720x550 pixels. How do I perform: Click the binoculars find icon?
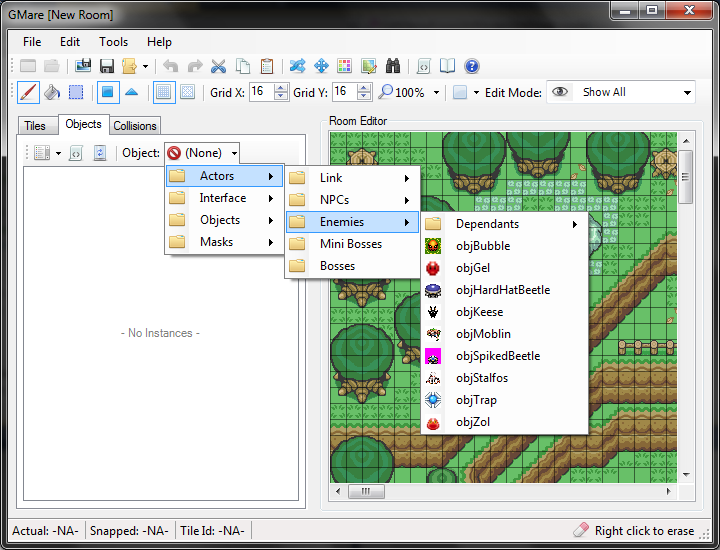[393, 66]
